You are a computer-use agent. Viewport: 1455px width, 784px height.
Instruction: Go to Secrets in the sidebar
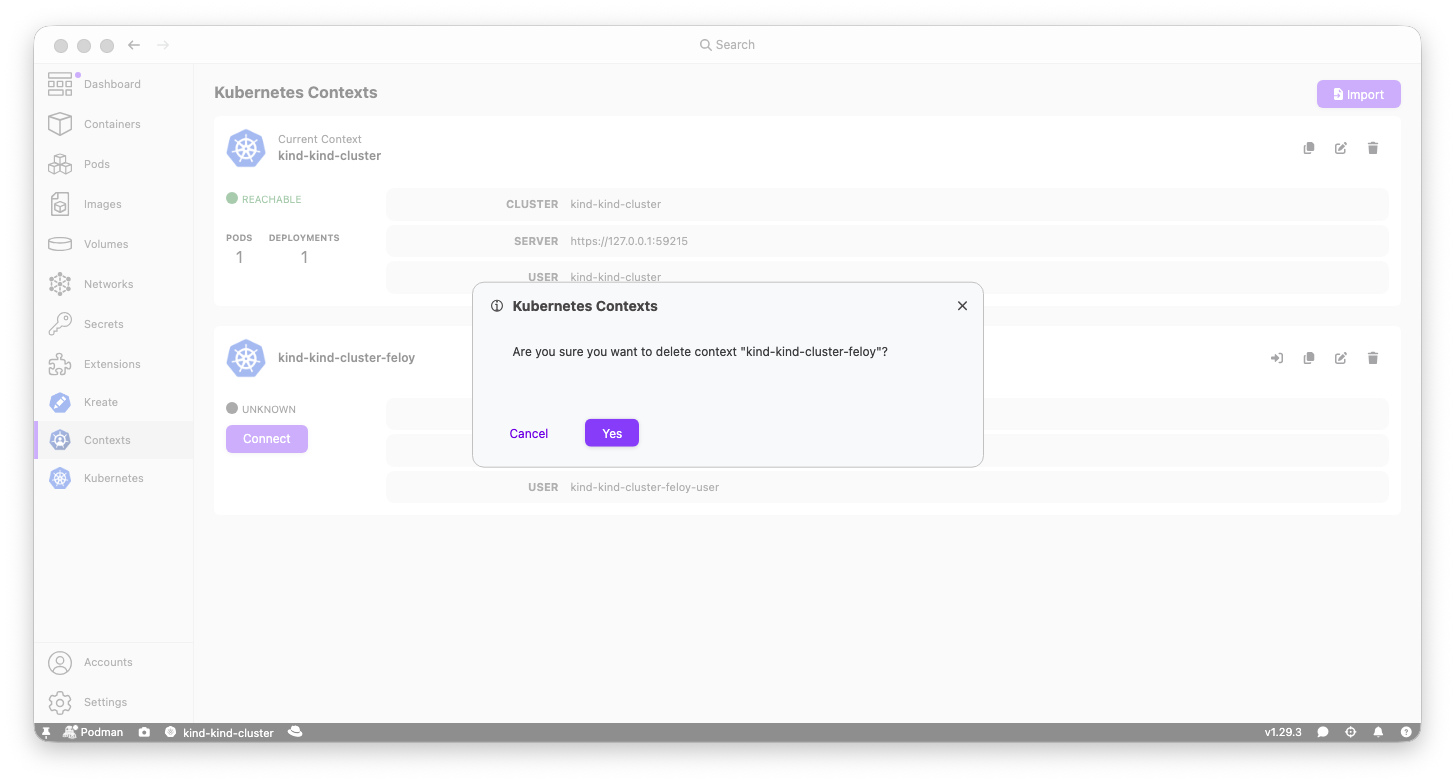pyautogui.click(x=113, y=324)
